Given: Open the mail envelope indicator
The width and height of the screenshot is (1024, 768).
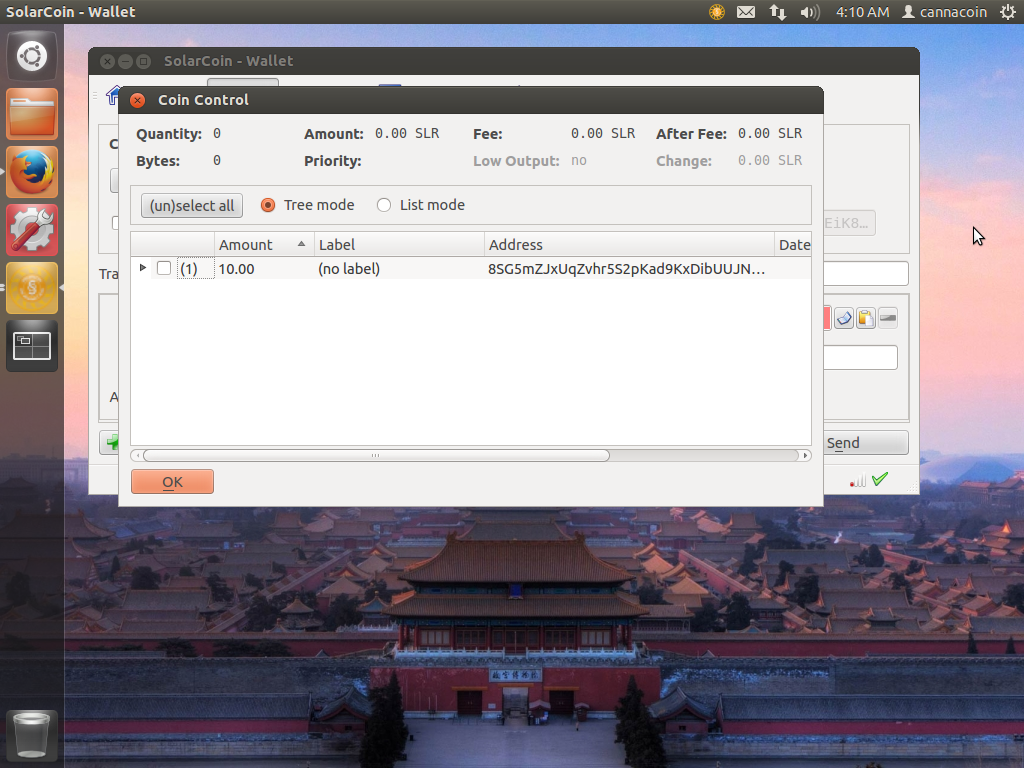Looking at the screenshot, I should pos(746,12).
